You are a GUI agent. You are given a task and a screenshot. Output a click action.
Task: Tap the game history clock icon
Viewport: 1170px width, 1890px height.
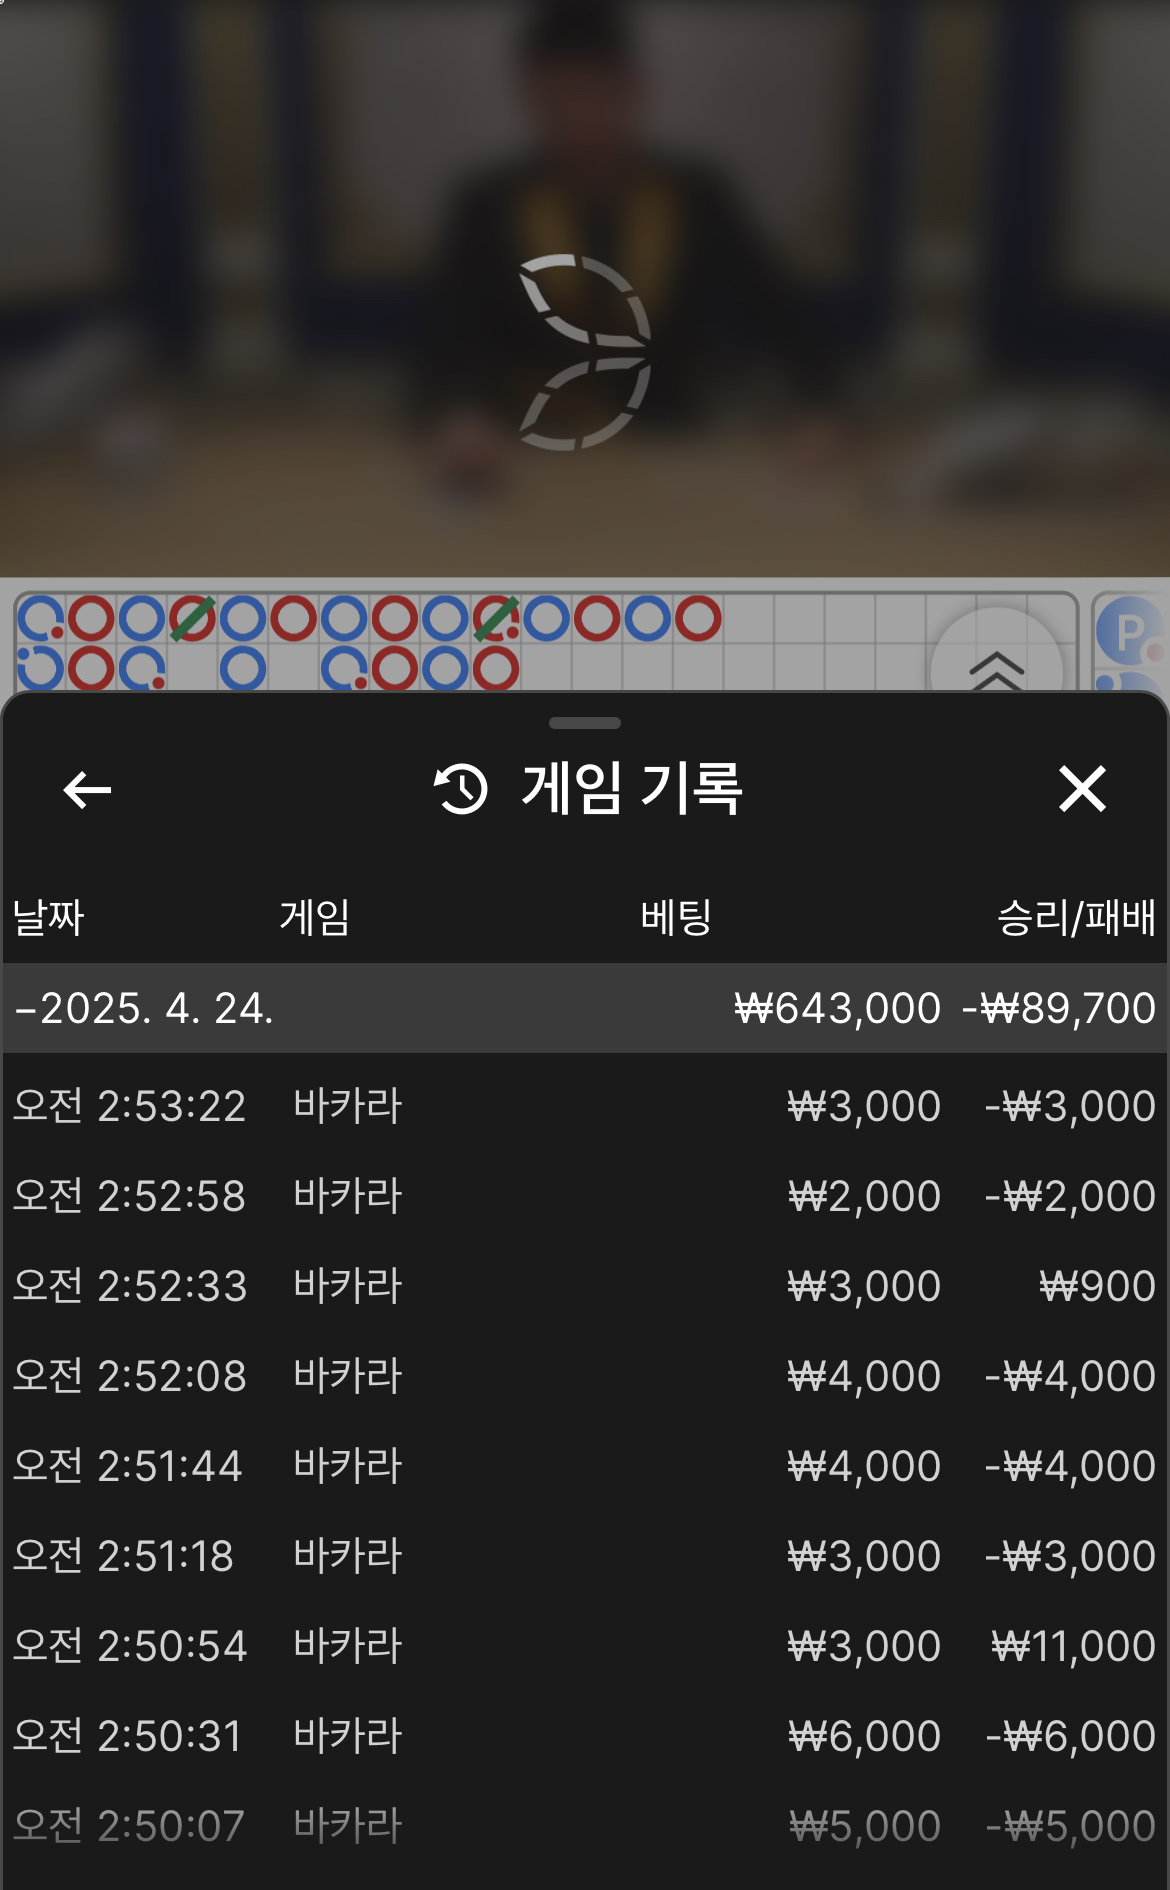coord(461,789)
